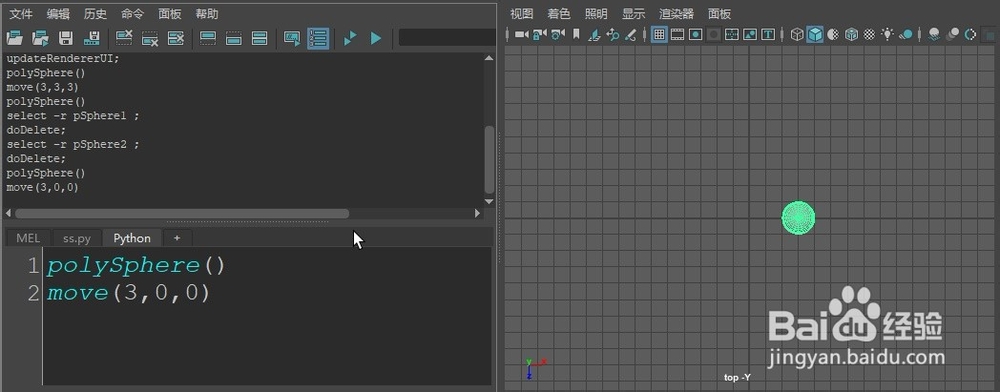The image size is (1000, 392).
Task: Click the 2D Pan/Zoom icon
Action: pyautogui.click(x=613, y=34)
